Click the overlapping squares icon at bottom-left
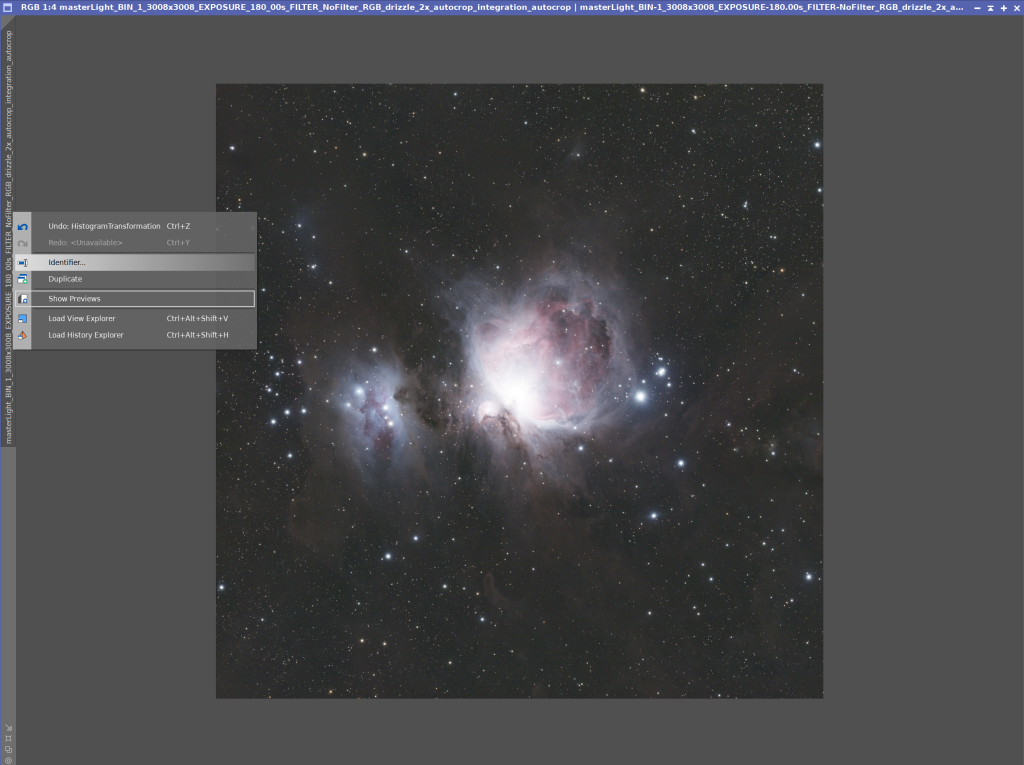The height and width of the screenshot is (765, 1024). (8, 749)
